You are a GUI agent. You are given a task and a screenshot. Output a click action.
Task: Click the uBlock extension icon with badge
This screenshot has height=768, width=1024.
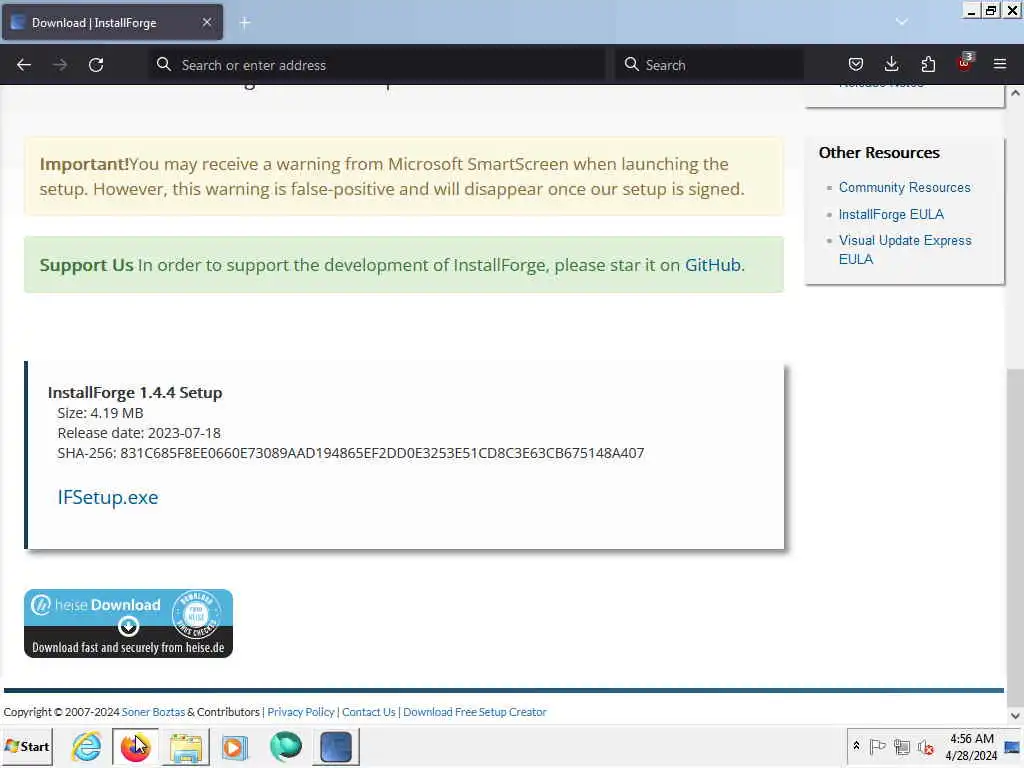(x=965, y=63)
